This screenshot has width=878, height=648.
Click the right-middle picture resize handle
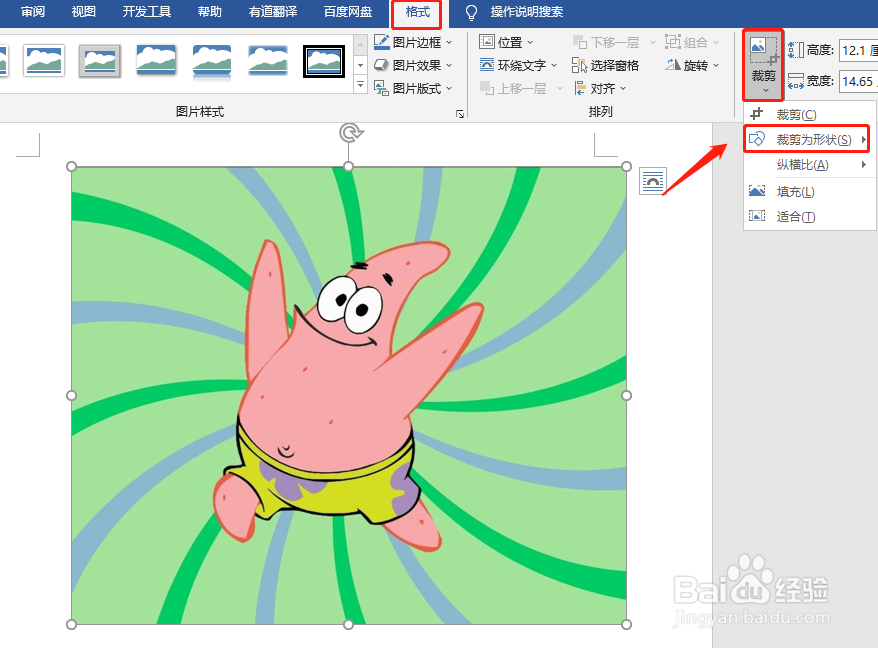point(626,395)
